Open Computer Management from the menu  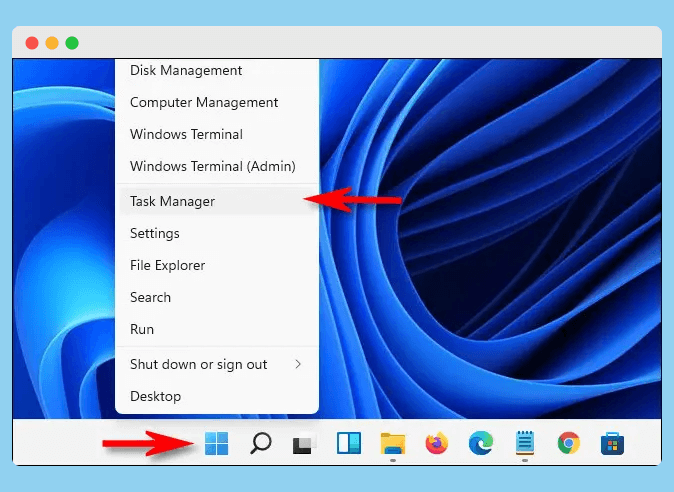pyautogui.click(x=204, y=102)
